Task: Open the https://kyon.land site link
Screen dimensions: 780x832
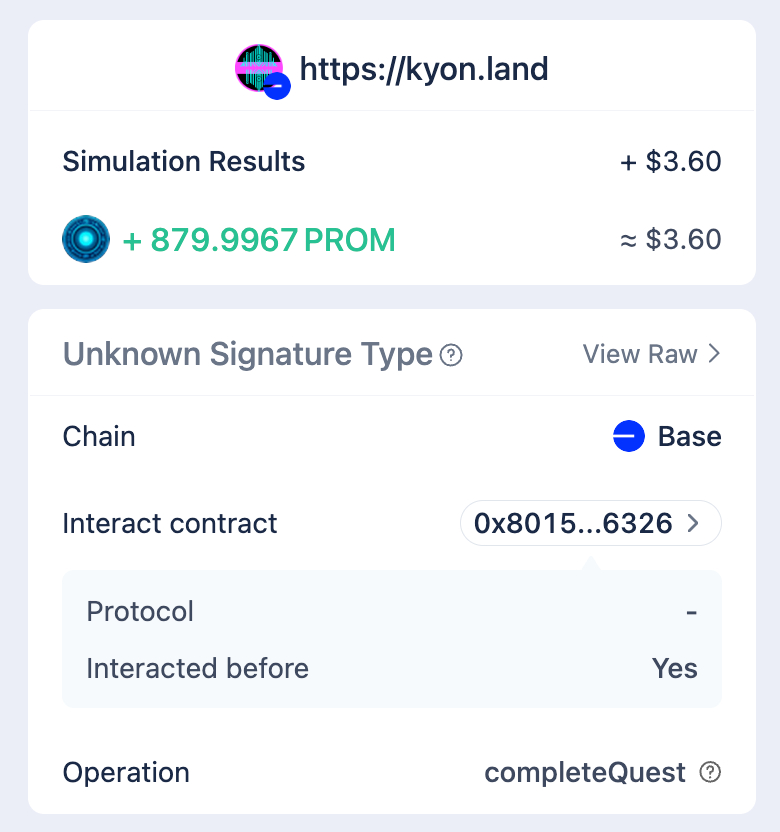Action: [424, 69]
